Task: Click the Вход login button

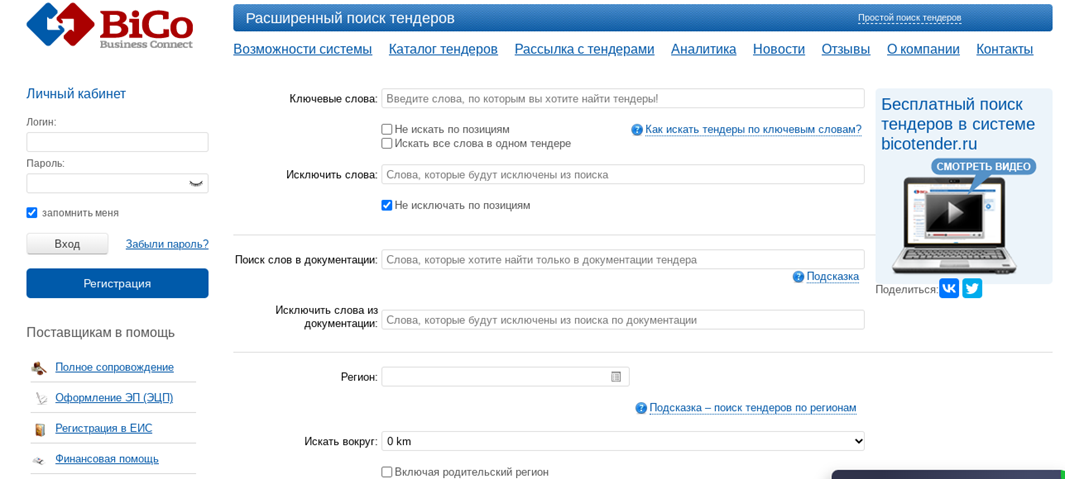Action: click(x=67, y=244)
